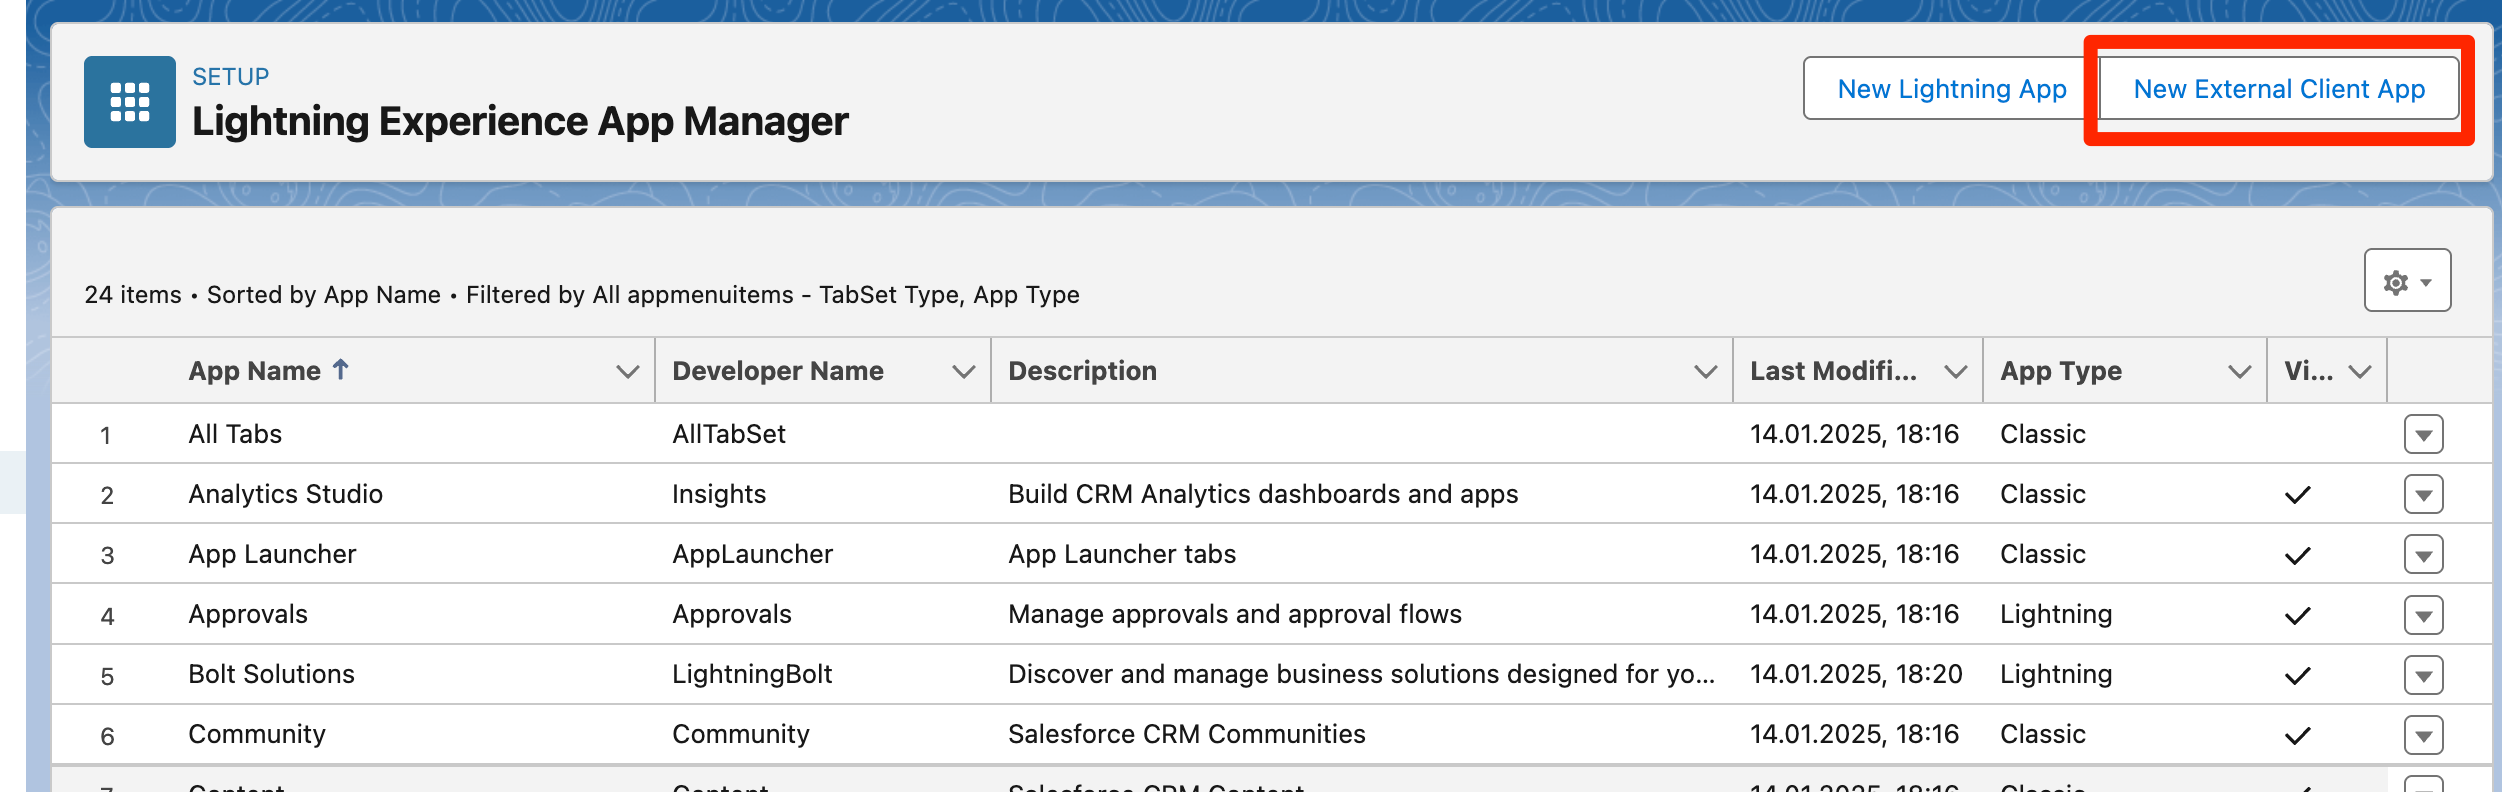The height and width of the screenshot is (792, 2502).
Task: Open row actions for Analytics Studio
Action: pos(2422,495)
